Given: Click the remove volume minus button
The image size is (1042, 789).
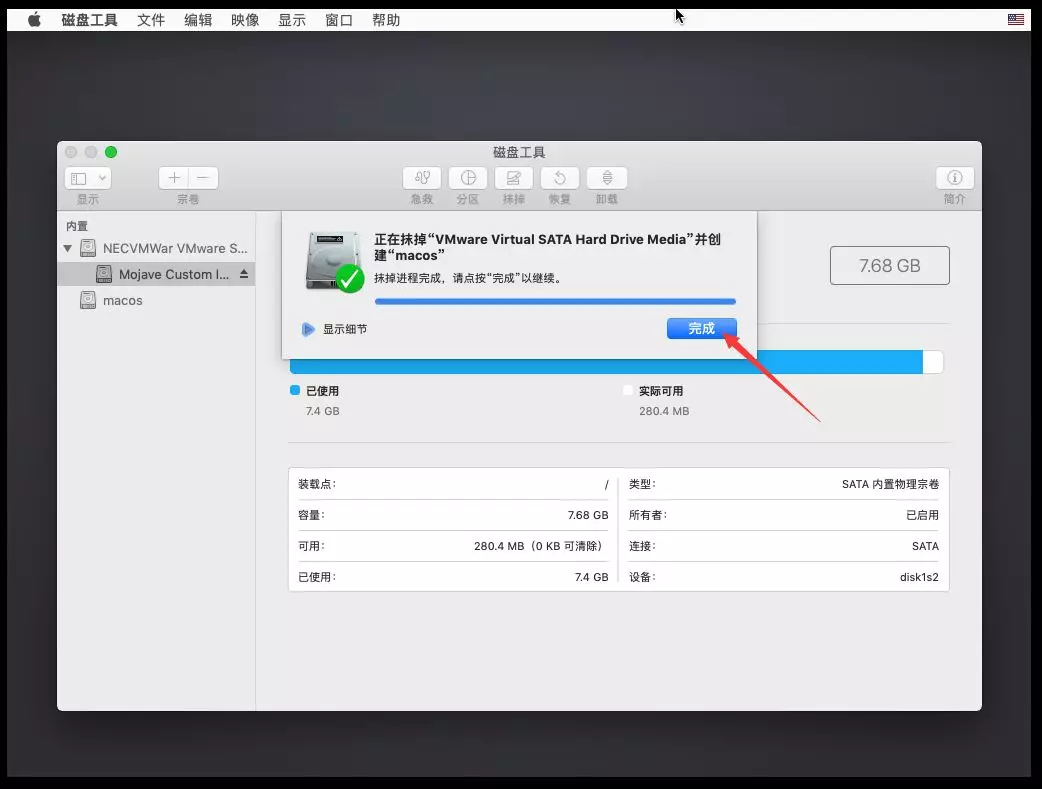Looking at the screenshot, I should click(203, 177).
